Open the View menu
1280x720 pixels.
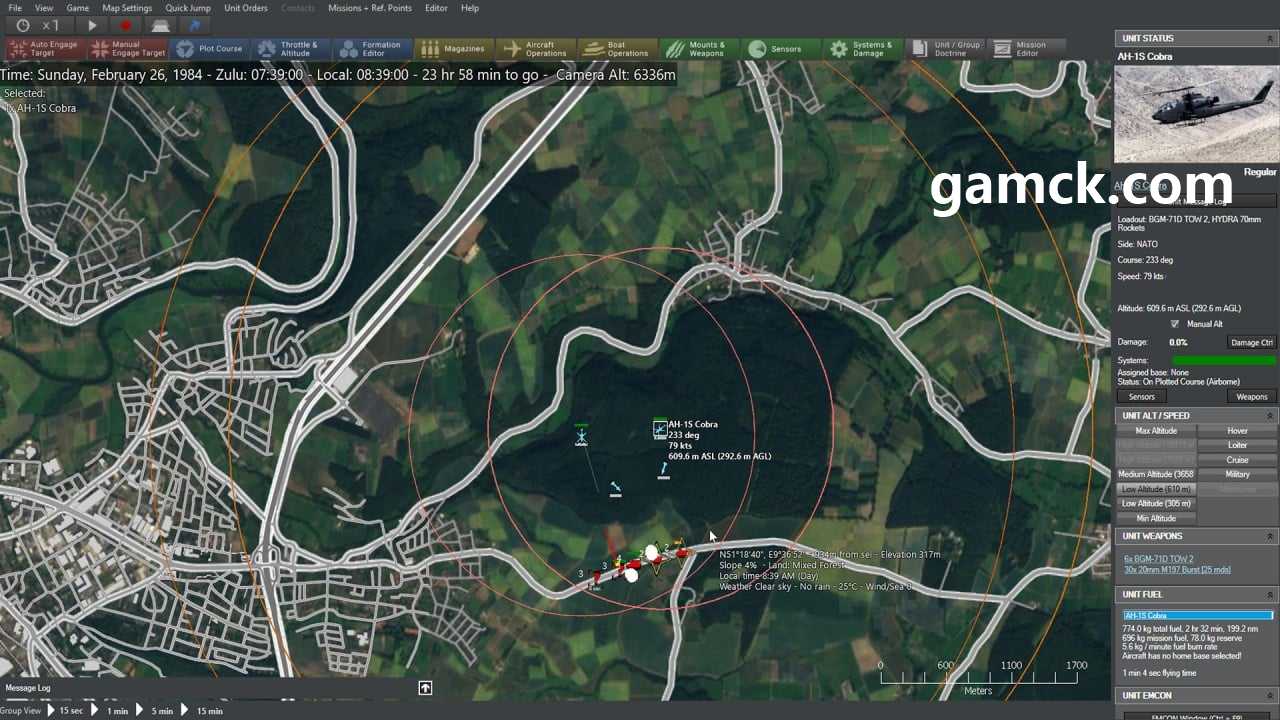click(x=44, y=8)
